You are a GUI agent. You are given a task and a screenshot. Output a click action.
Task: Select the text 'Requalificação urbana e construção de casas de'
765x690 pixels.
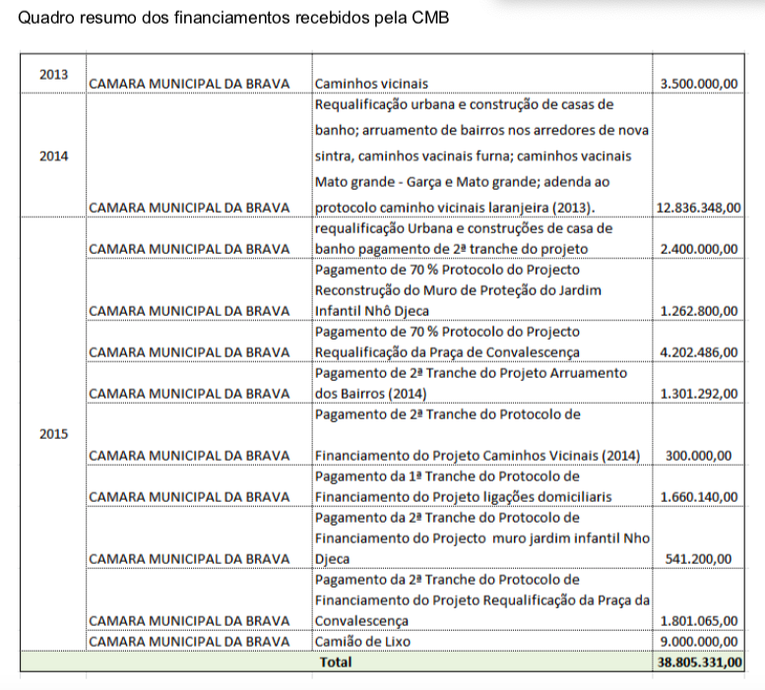point(464,105)
